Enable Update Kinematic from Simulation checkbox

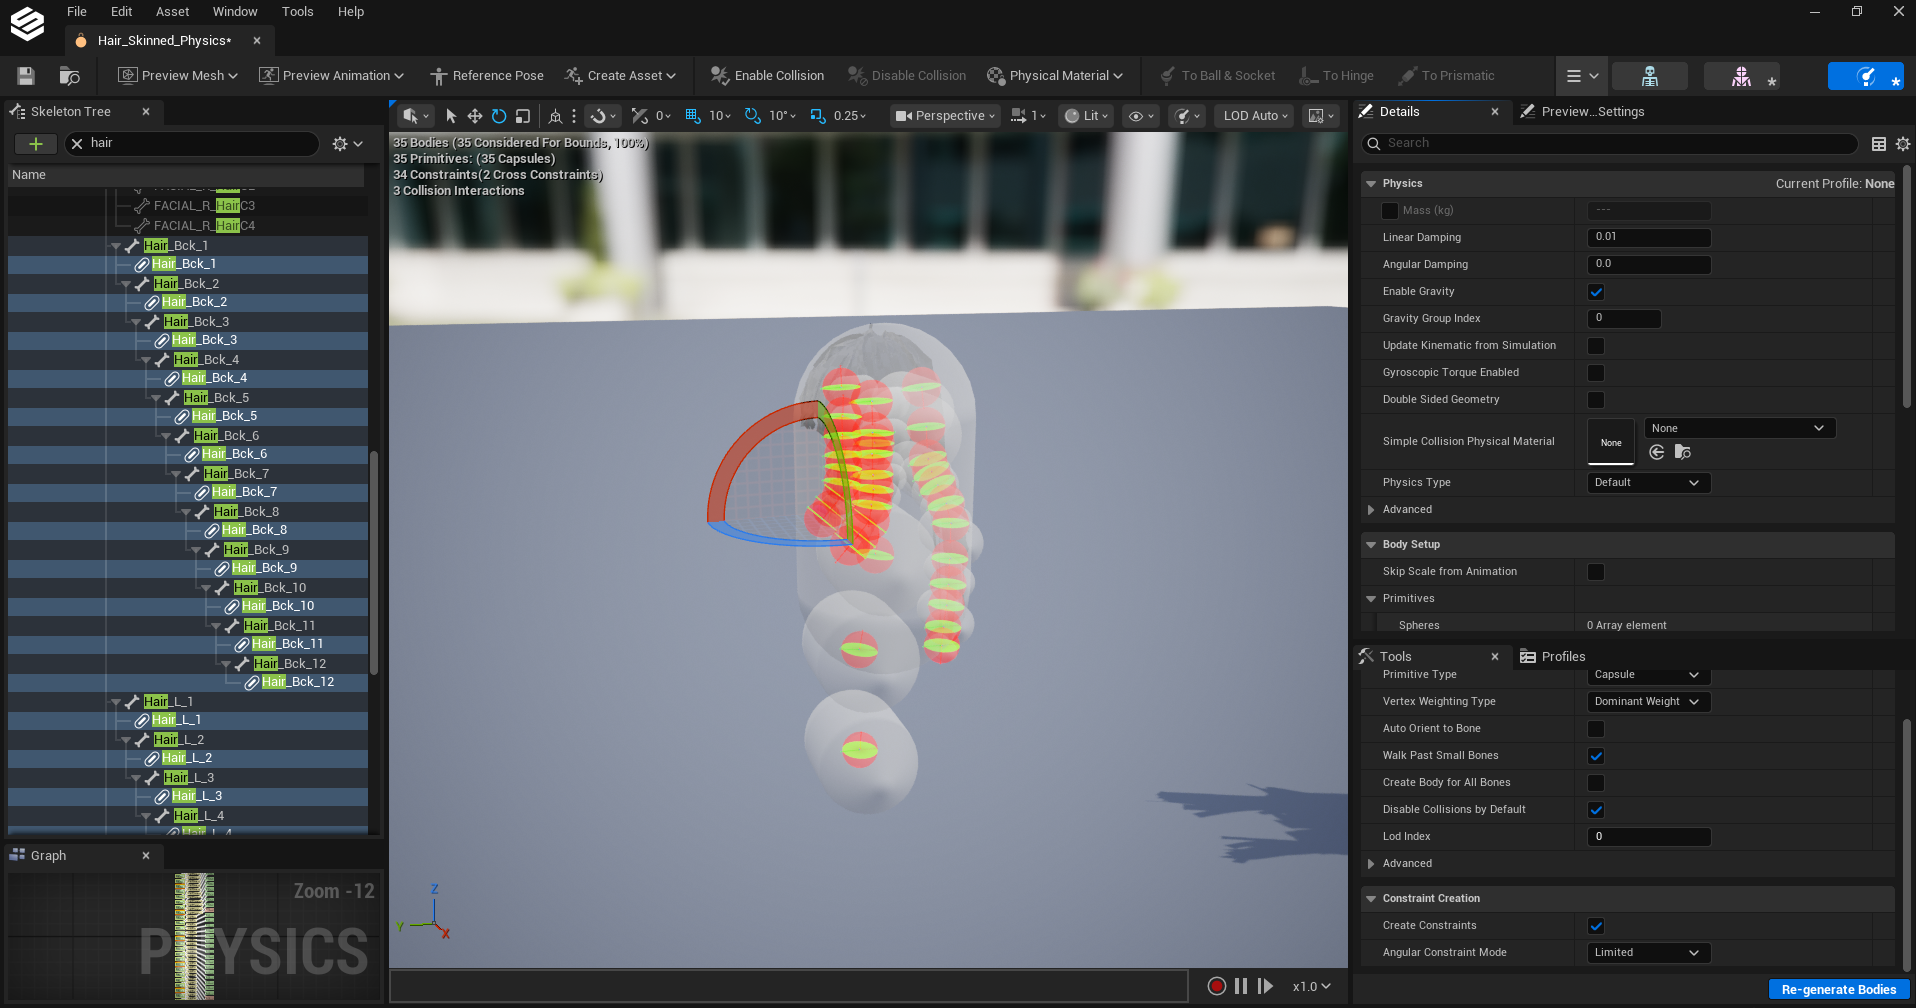pyautogui.click(x=1596, y=346)
